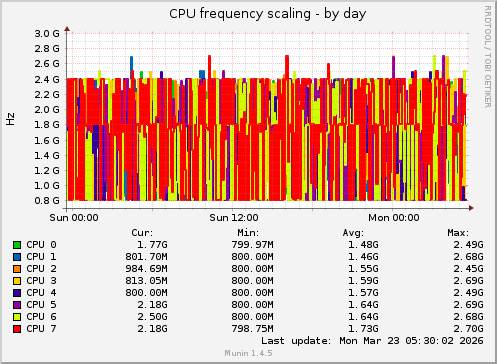Select the 'CPU 1' legend label
497x364 pixels.
coord(41,257)
